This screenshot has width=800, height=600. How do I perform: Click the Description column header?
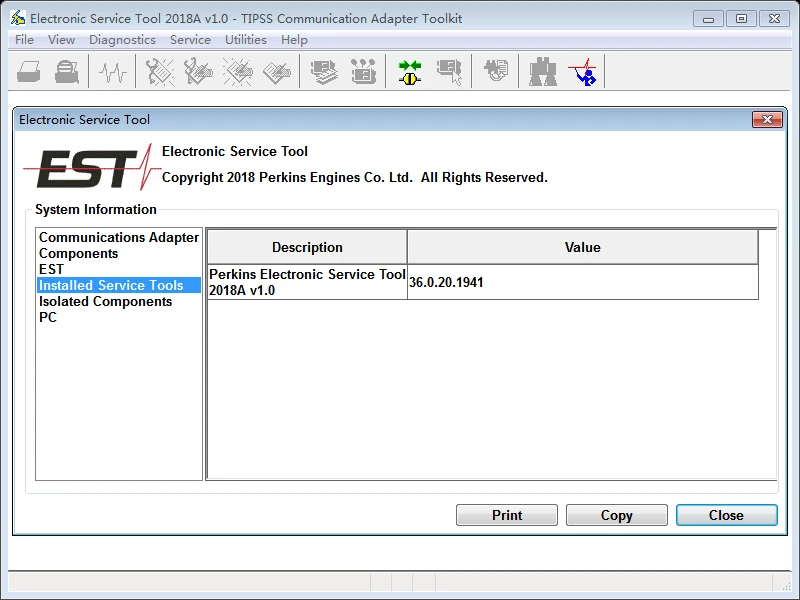click(x=307, y=247)
